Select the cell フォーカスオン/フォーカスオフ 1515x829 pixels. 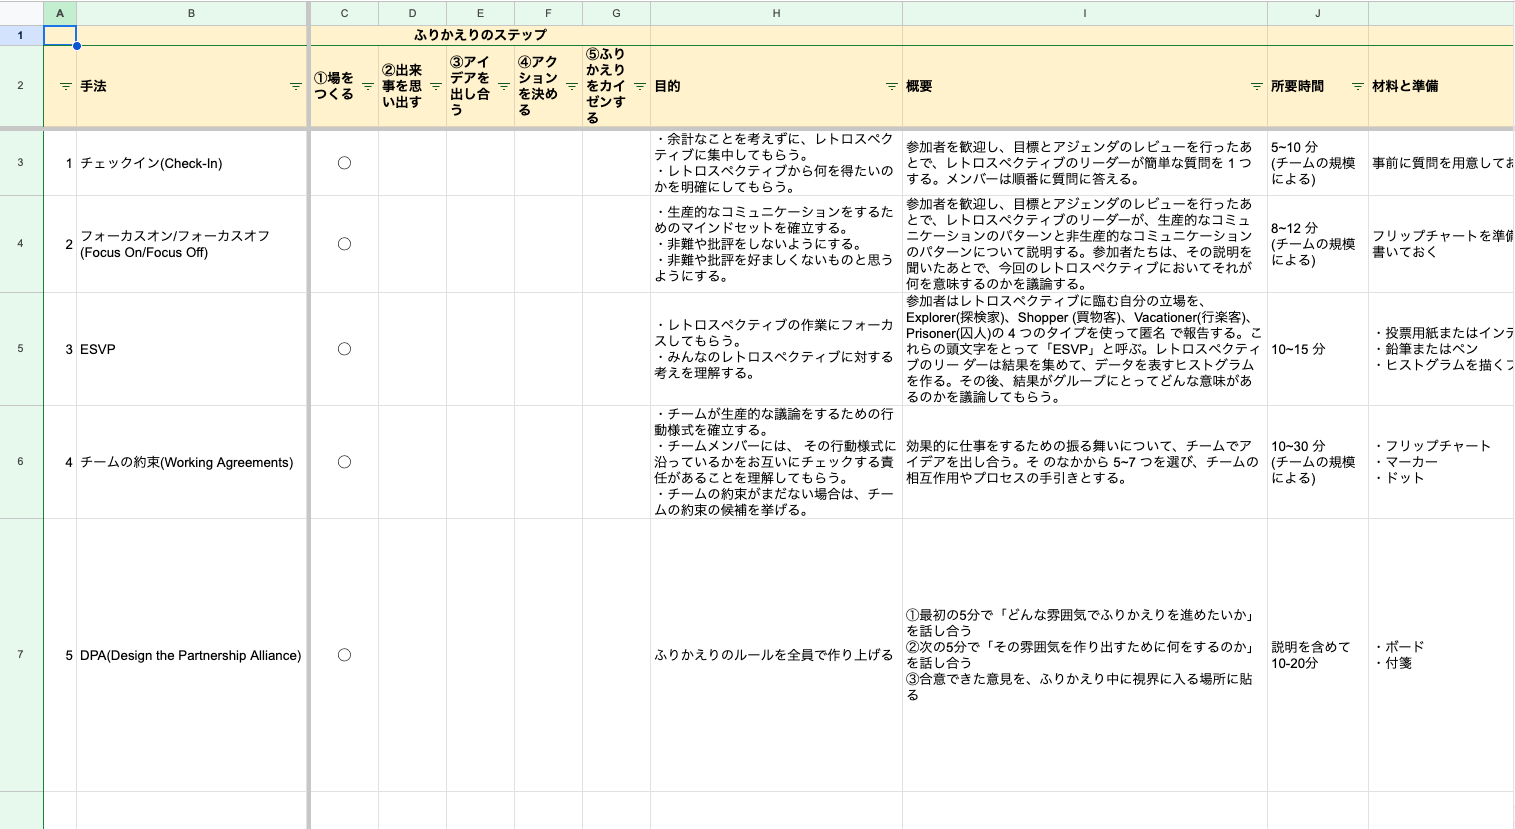(190, 243)
